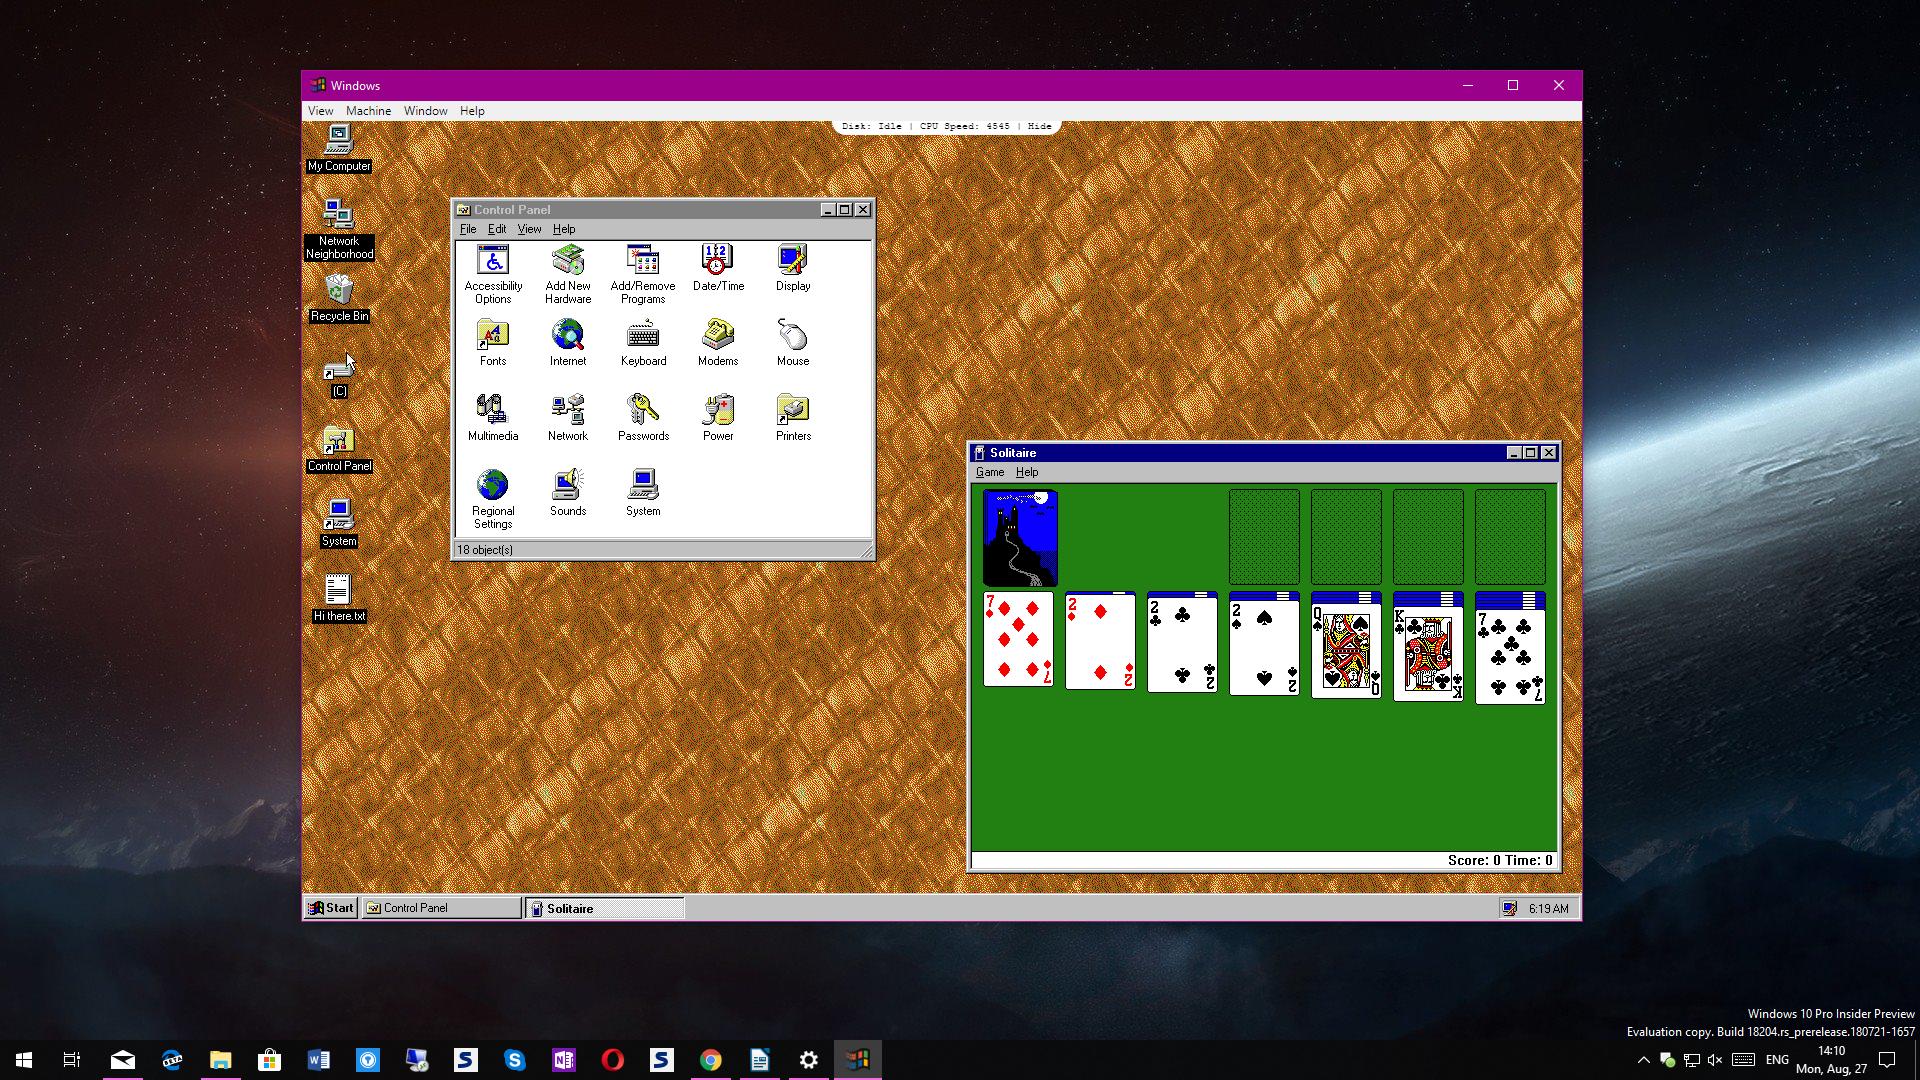1920x1080 pixels.
Task: Draw a card from the Solitaire deck
Action: coord(1018,537)
